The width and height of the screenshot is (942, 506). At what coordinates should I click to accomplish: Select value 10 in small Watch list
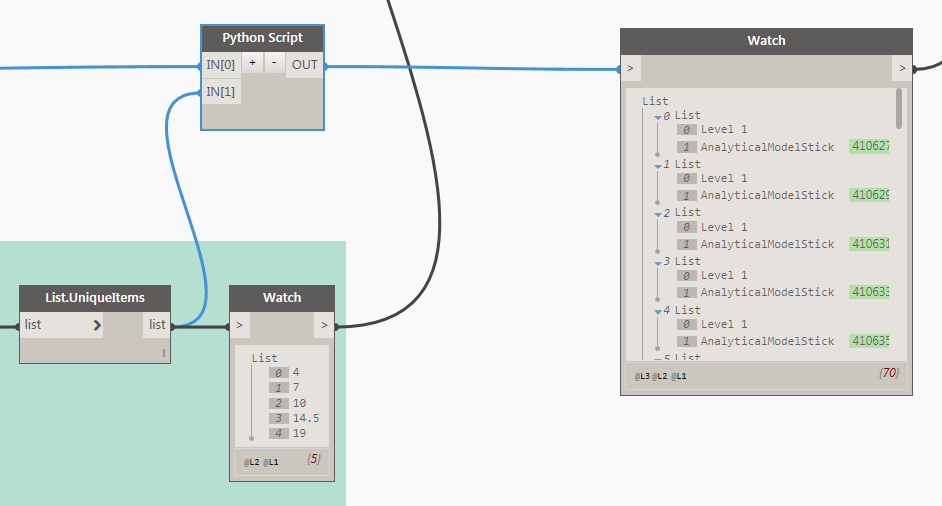click(299, 403)
